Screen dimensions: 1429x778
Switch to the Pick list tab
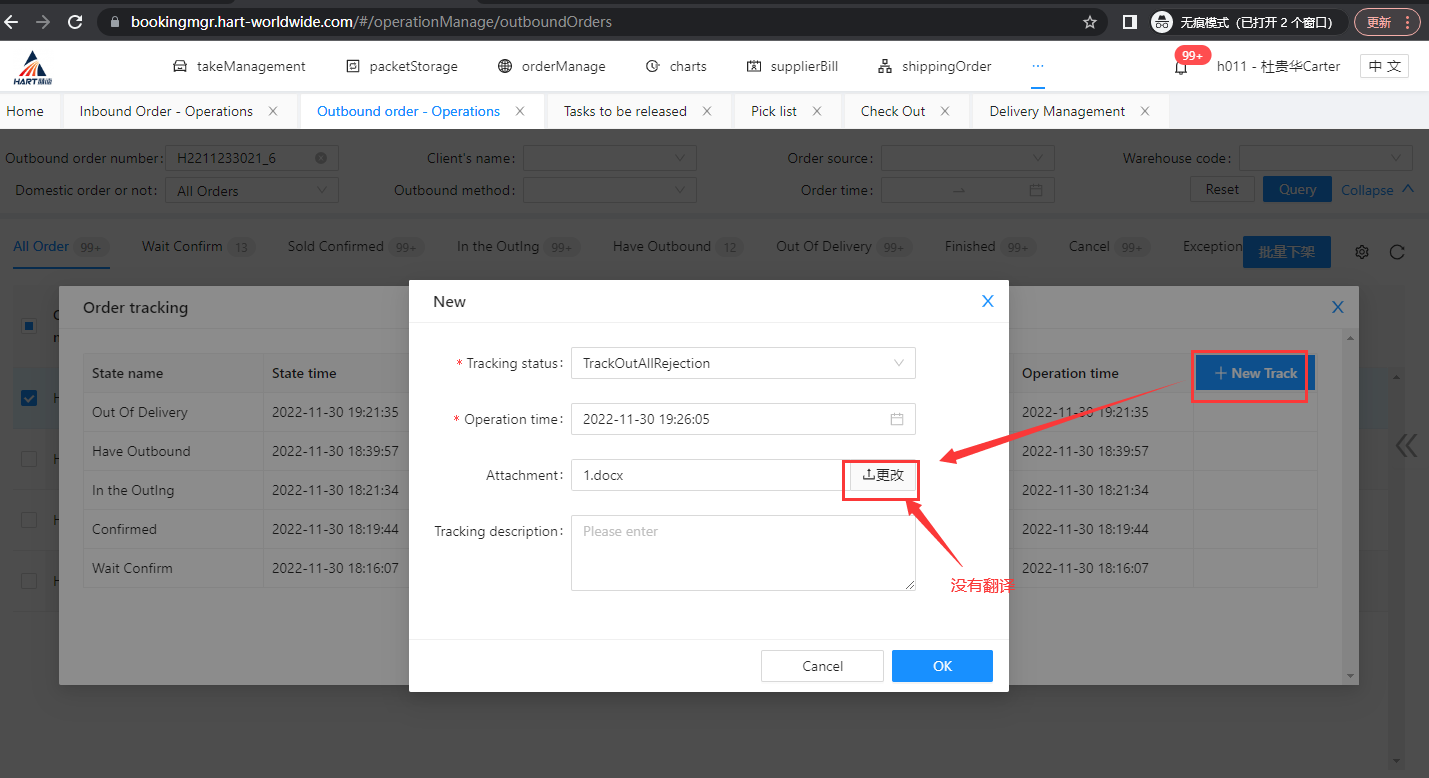[773, 111]
